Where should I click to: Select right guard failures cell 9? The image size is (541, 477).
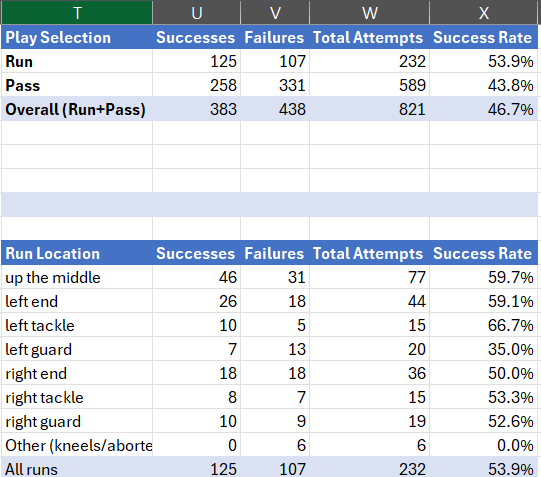[275, 421]
